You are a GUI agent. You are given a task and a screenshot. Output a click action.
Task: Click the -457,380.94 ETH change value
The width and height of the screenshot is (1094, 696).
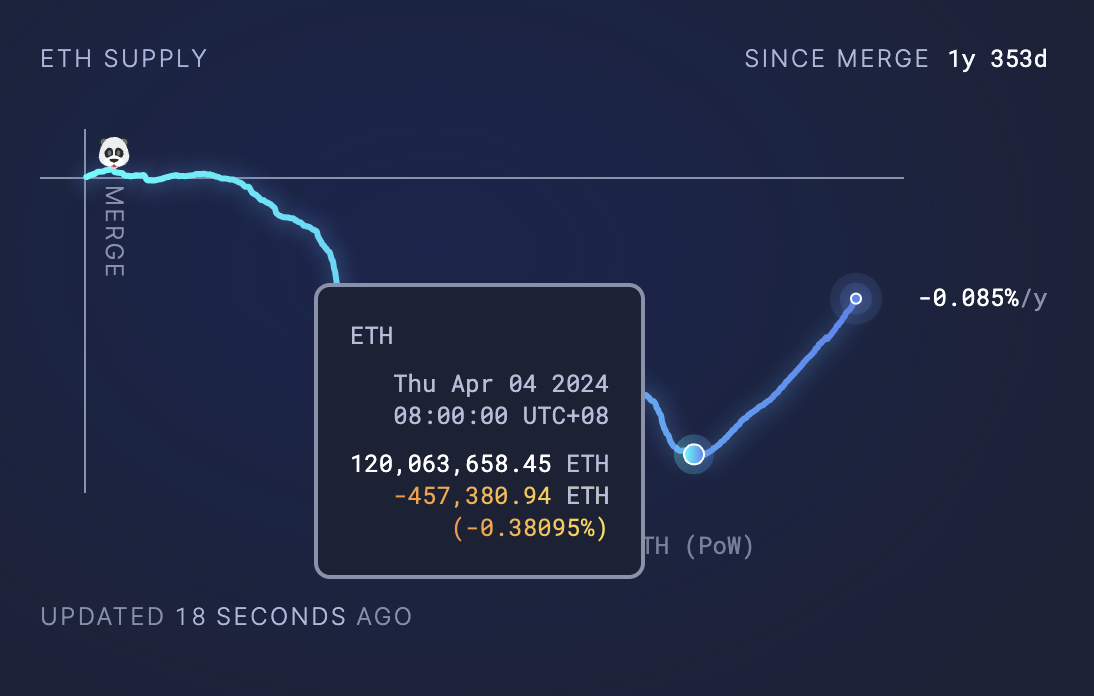[x=501, y=496]
